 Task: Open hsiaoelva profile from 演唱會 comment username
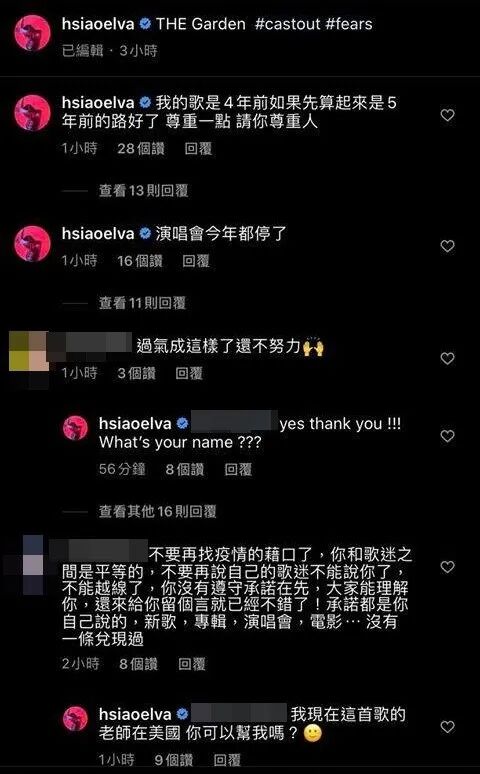coord(98,233)
